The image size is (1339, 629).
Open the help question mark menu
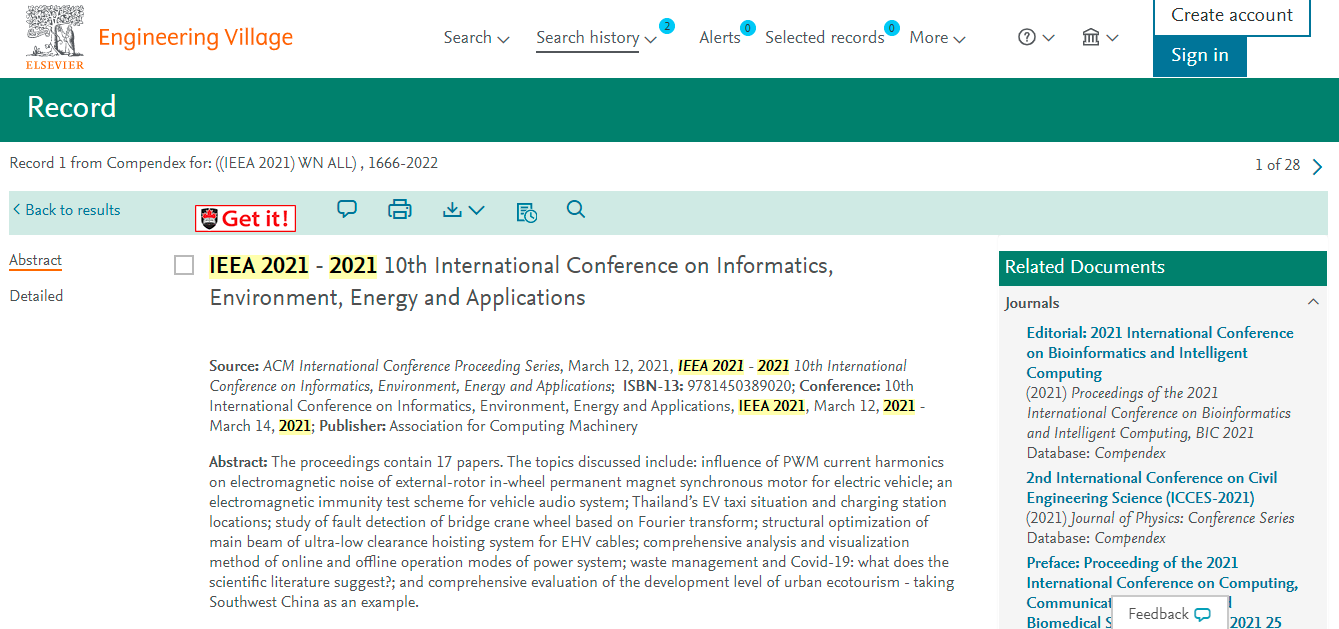click(x=1036, y=37)
